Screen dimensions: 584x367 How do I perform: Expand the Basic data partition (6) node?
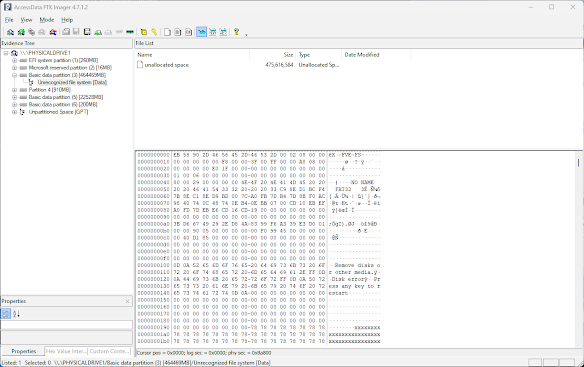14,105
